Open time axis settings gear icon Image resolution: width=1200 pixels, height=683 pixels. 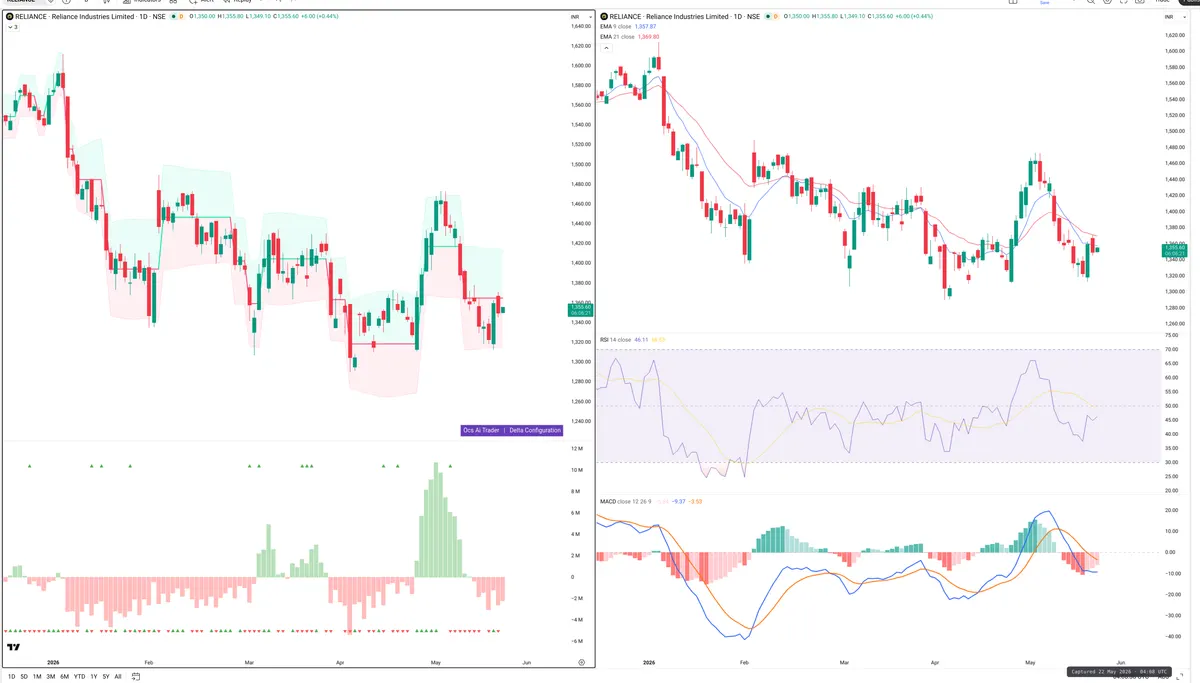click(x=581, y=662)
